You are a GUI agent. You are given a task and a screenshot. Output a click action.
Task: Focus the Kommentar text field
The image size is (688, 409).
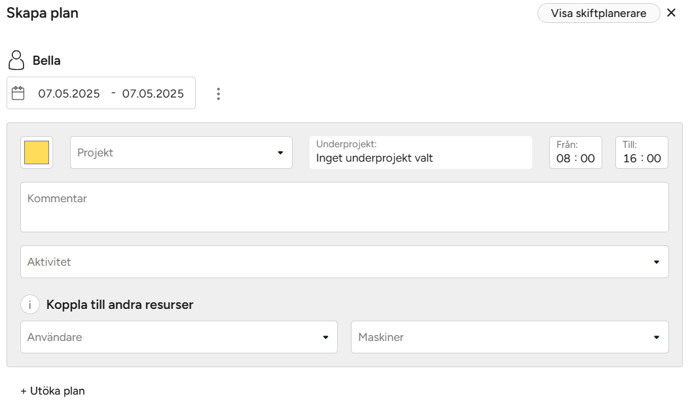344,207
